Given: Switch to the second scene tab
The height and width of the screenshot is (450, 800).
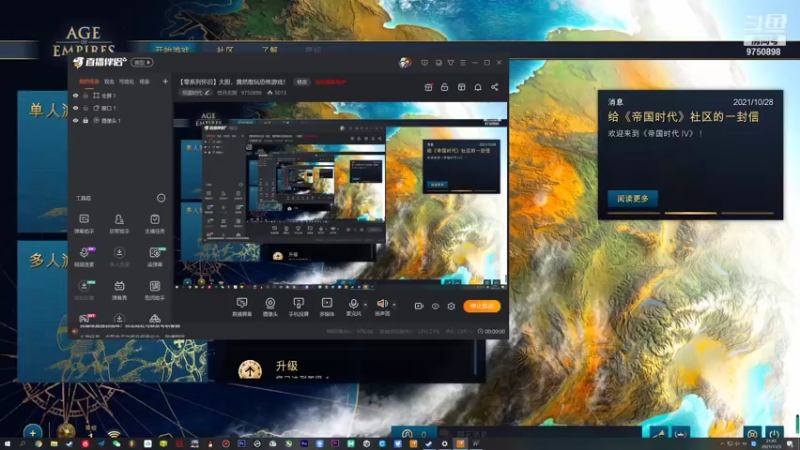Looking at the screenshot, I should (109, 82).
